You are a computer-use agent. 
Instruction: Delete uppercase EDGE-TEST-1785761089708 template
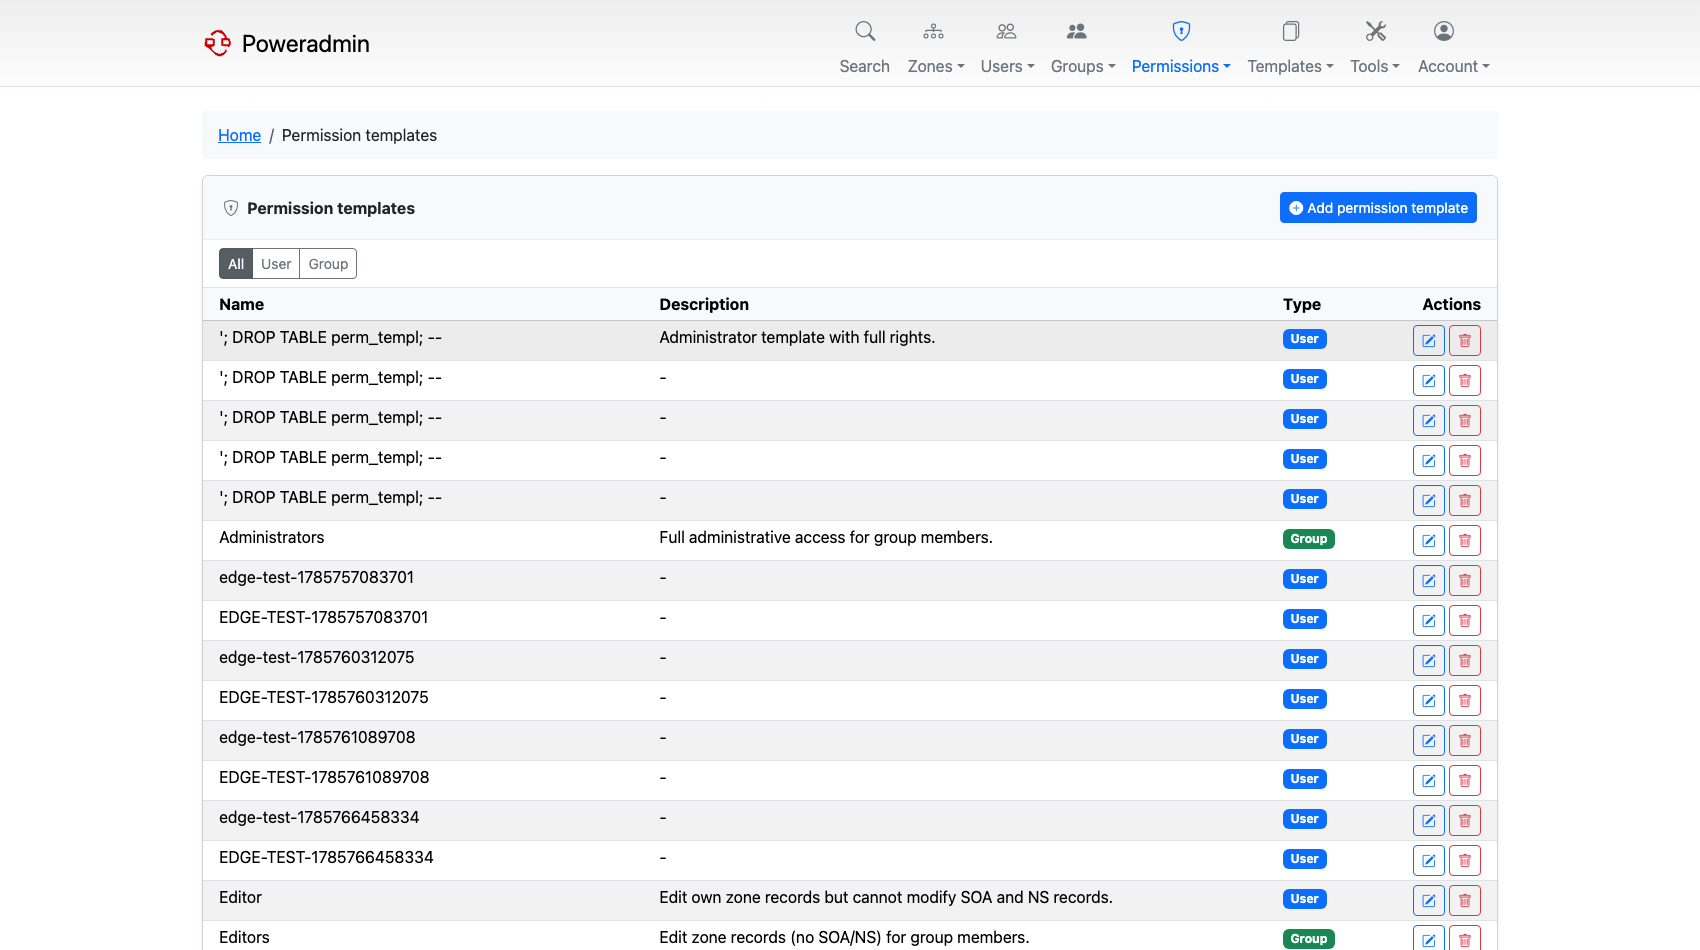pos(1465,780)
